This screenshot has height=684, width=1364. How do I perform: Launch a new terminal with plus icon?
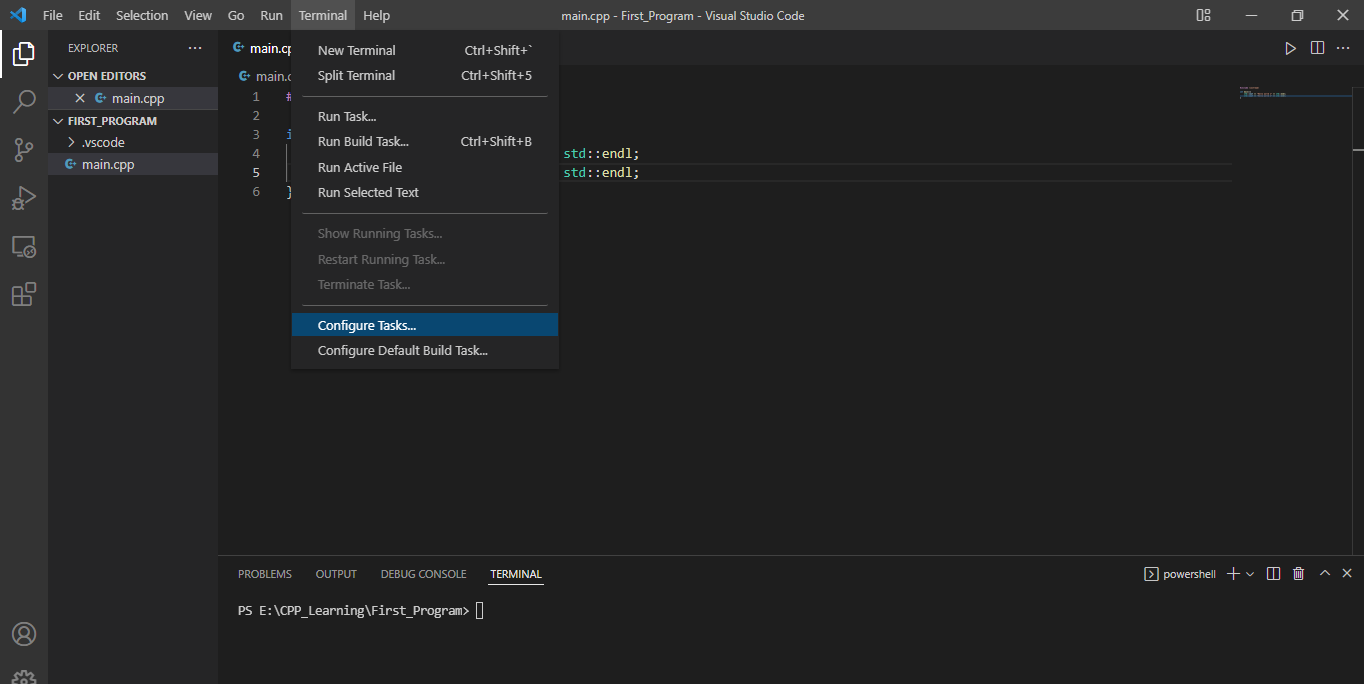tap(1232, 573)
